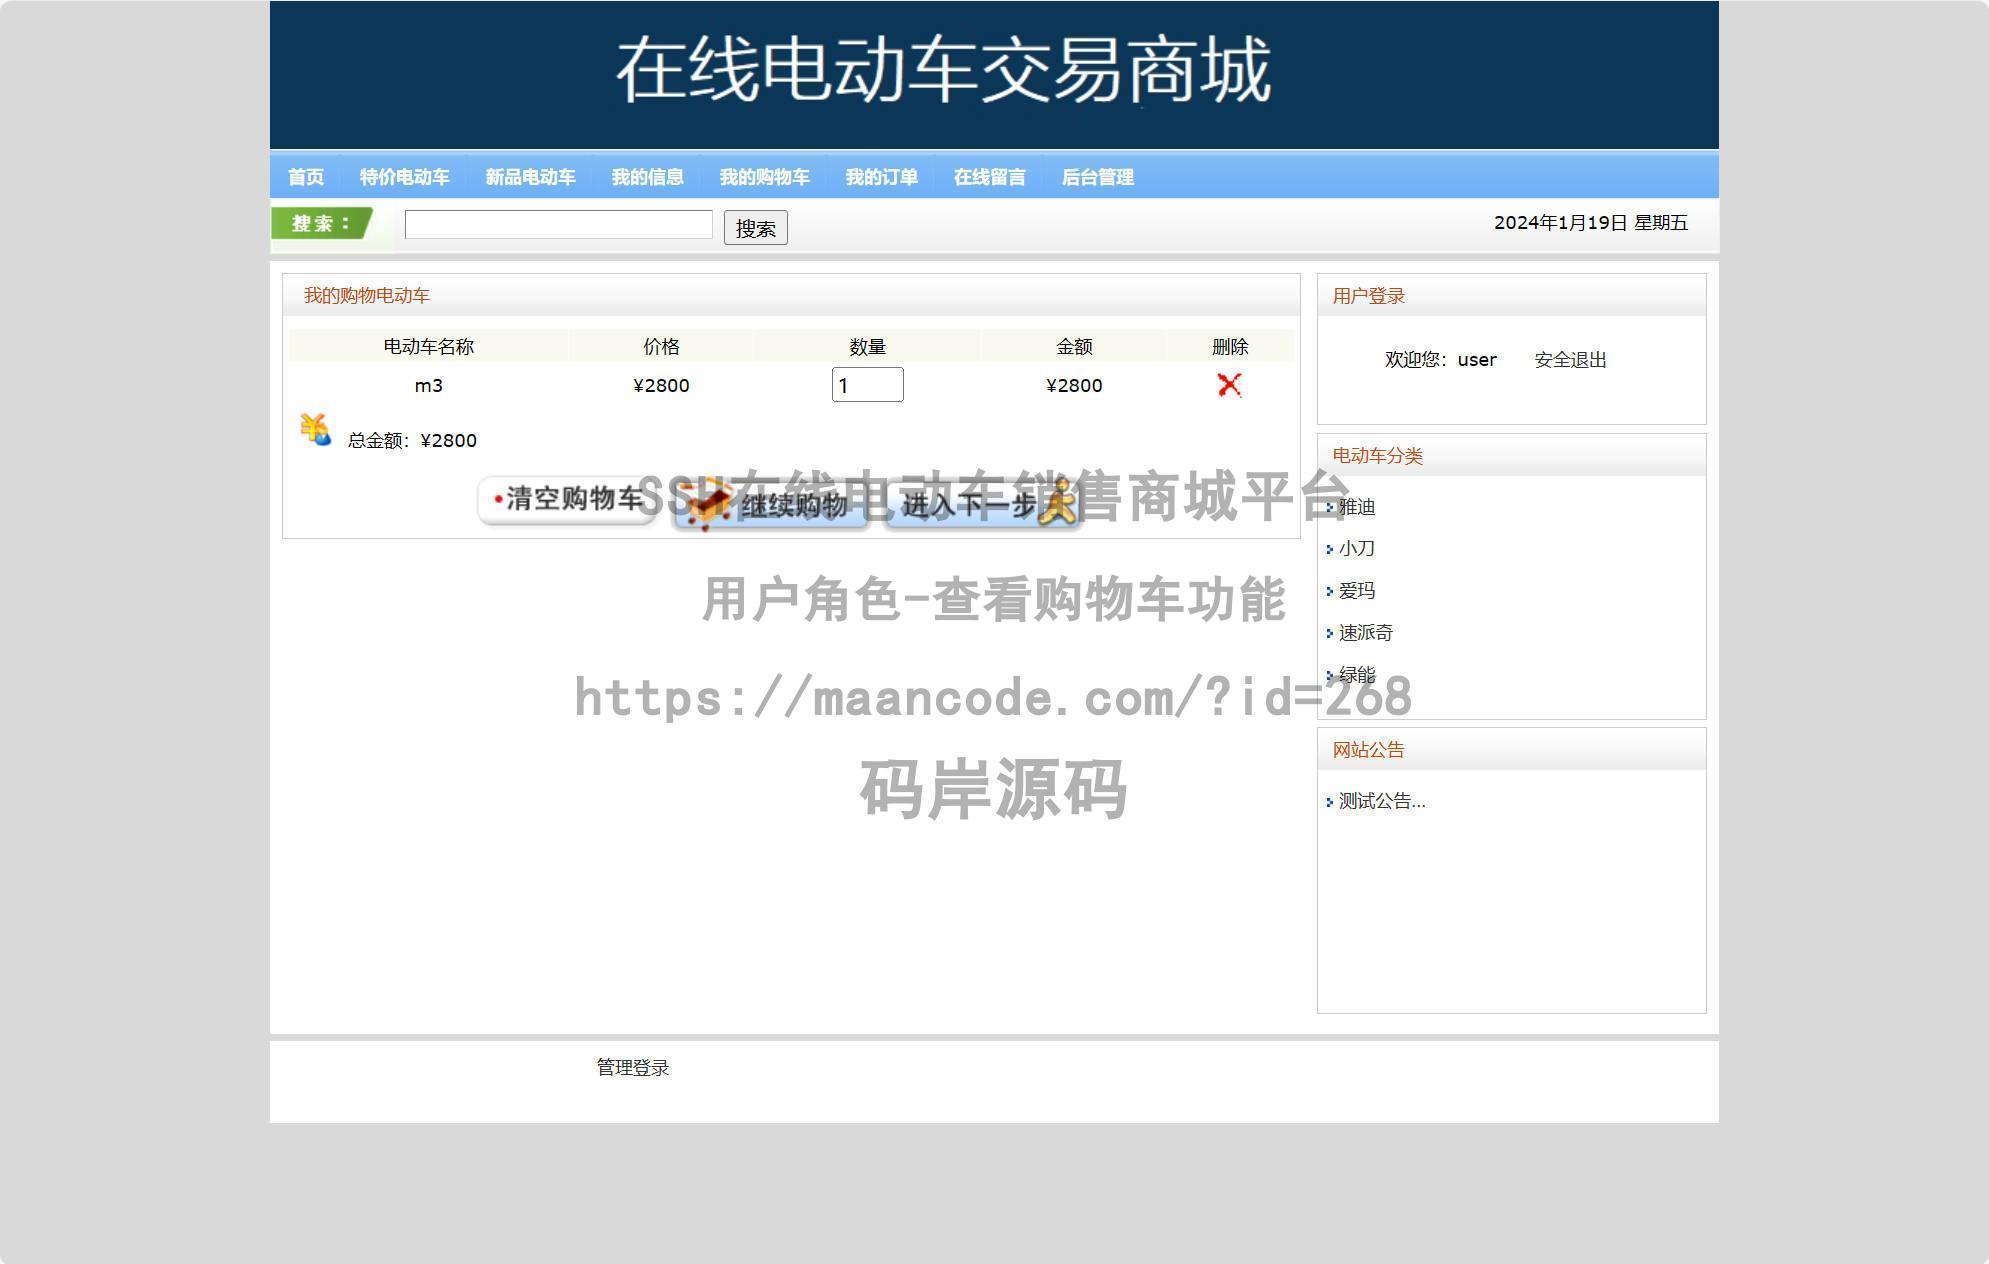Focus the search text field

pos(558,225)
